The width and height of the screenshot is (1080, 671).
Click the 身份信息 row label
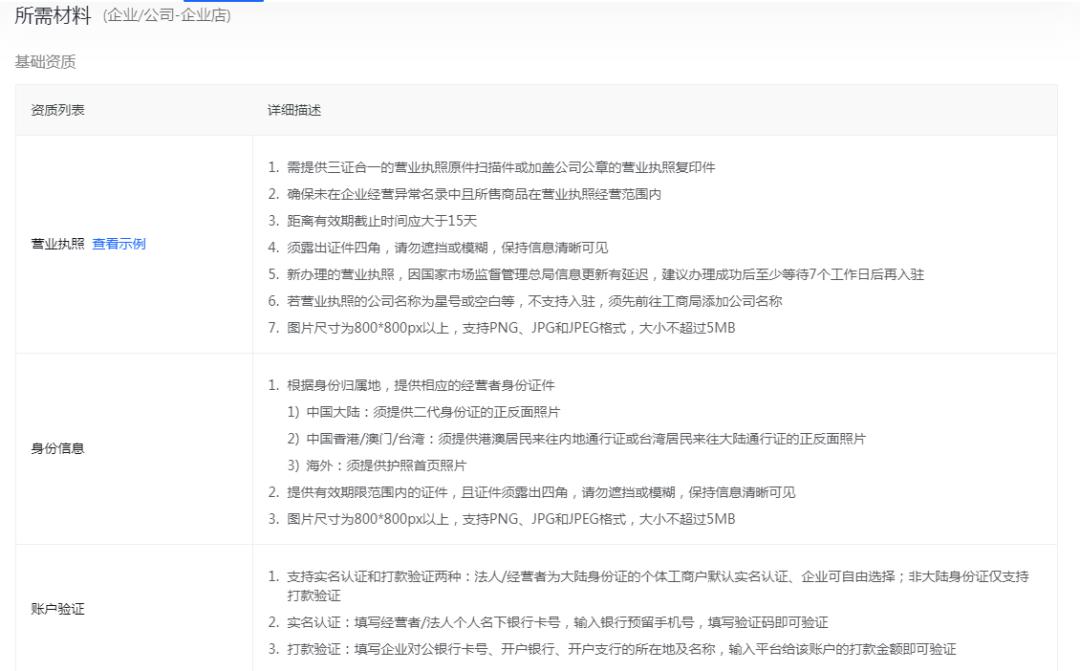[x=58, y=448]
